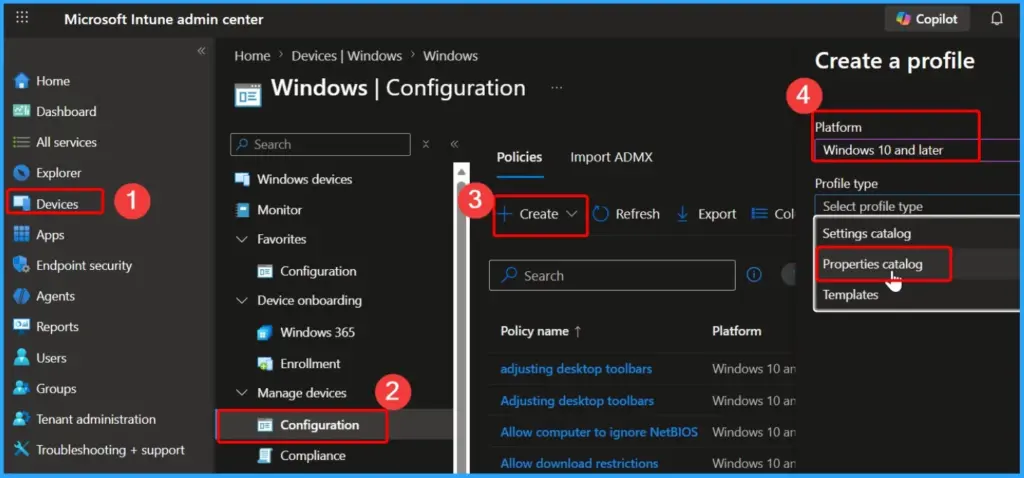Screen dimensions: 1024x478
Task: Select the Devices icon in sidebar
Action: click(x=22, y=204)
